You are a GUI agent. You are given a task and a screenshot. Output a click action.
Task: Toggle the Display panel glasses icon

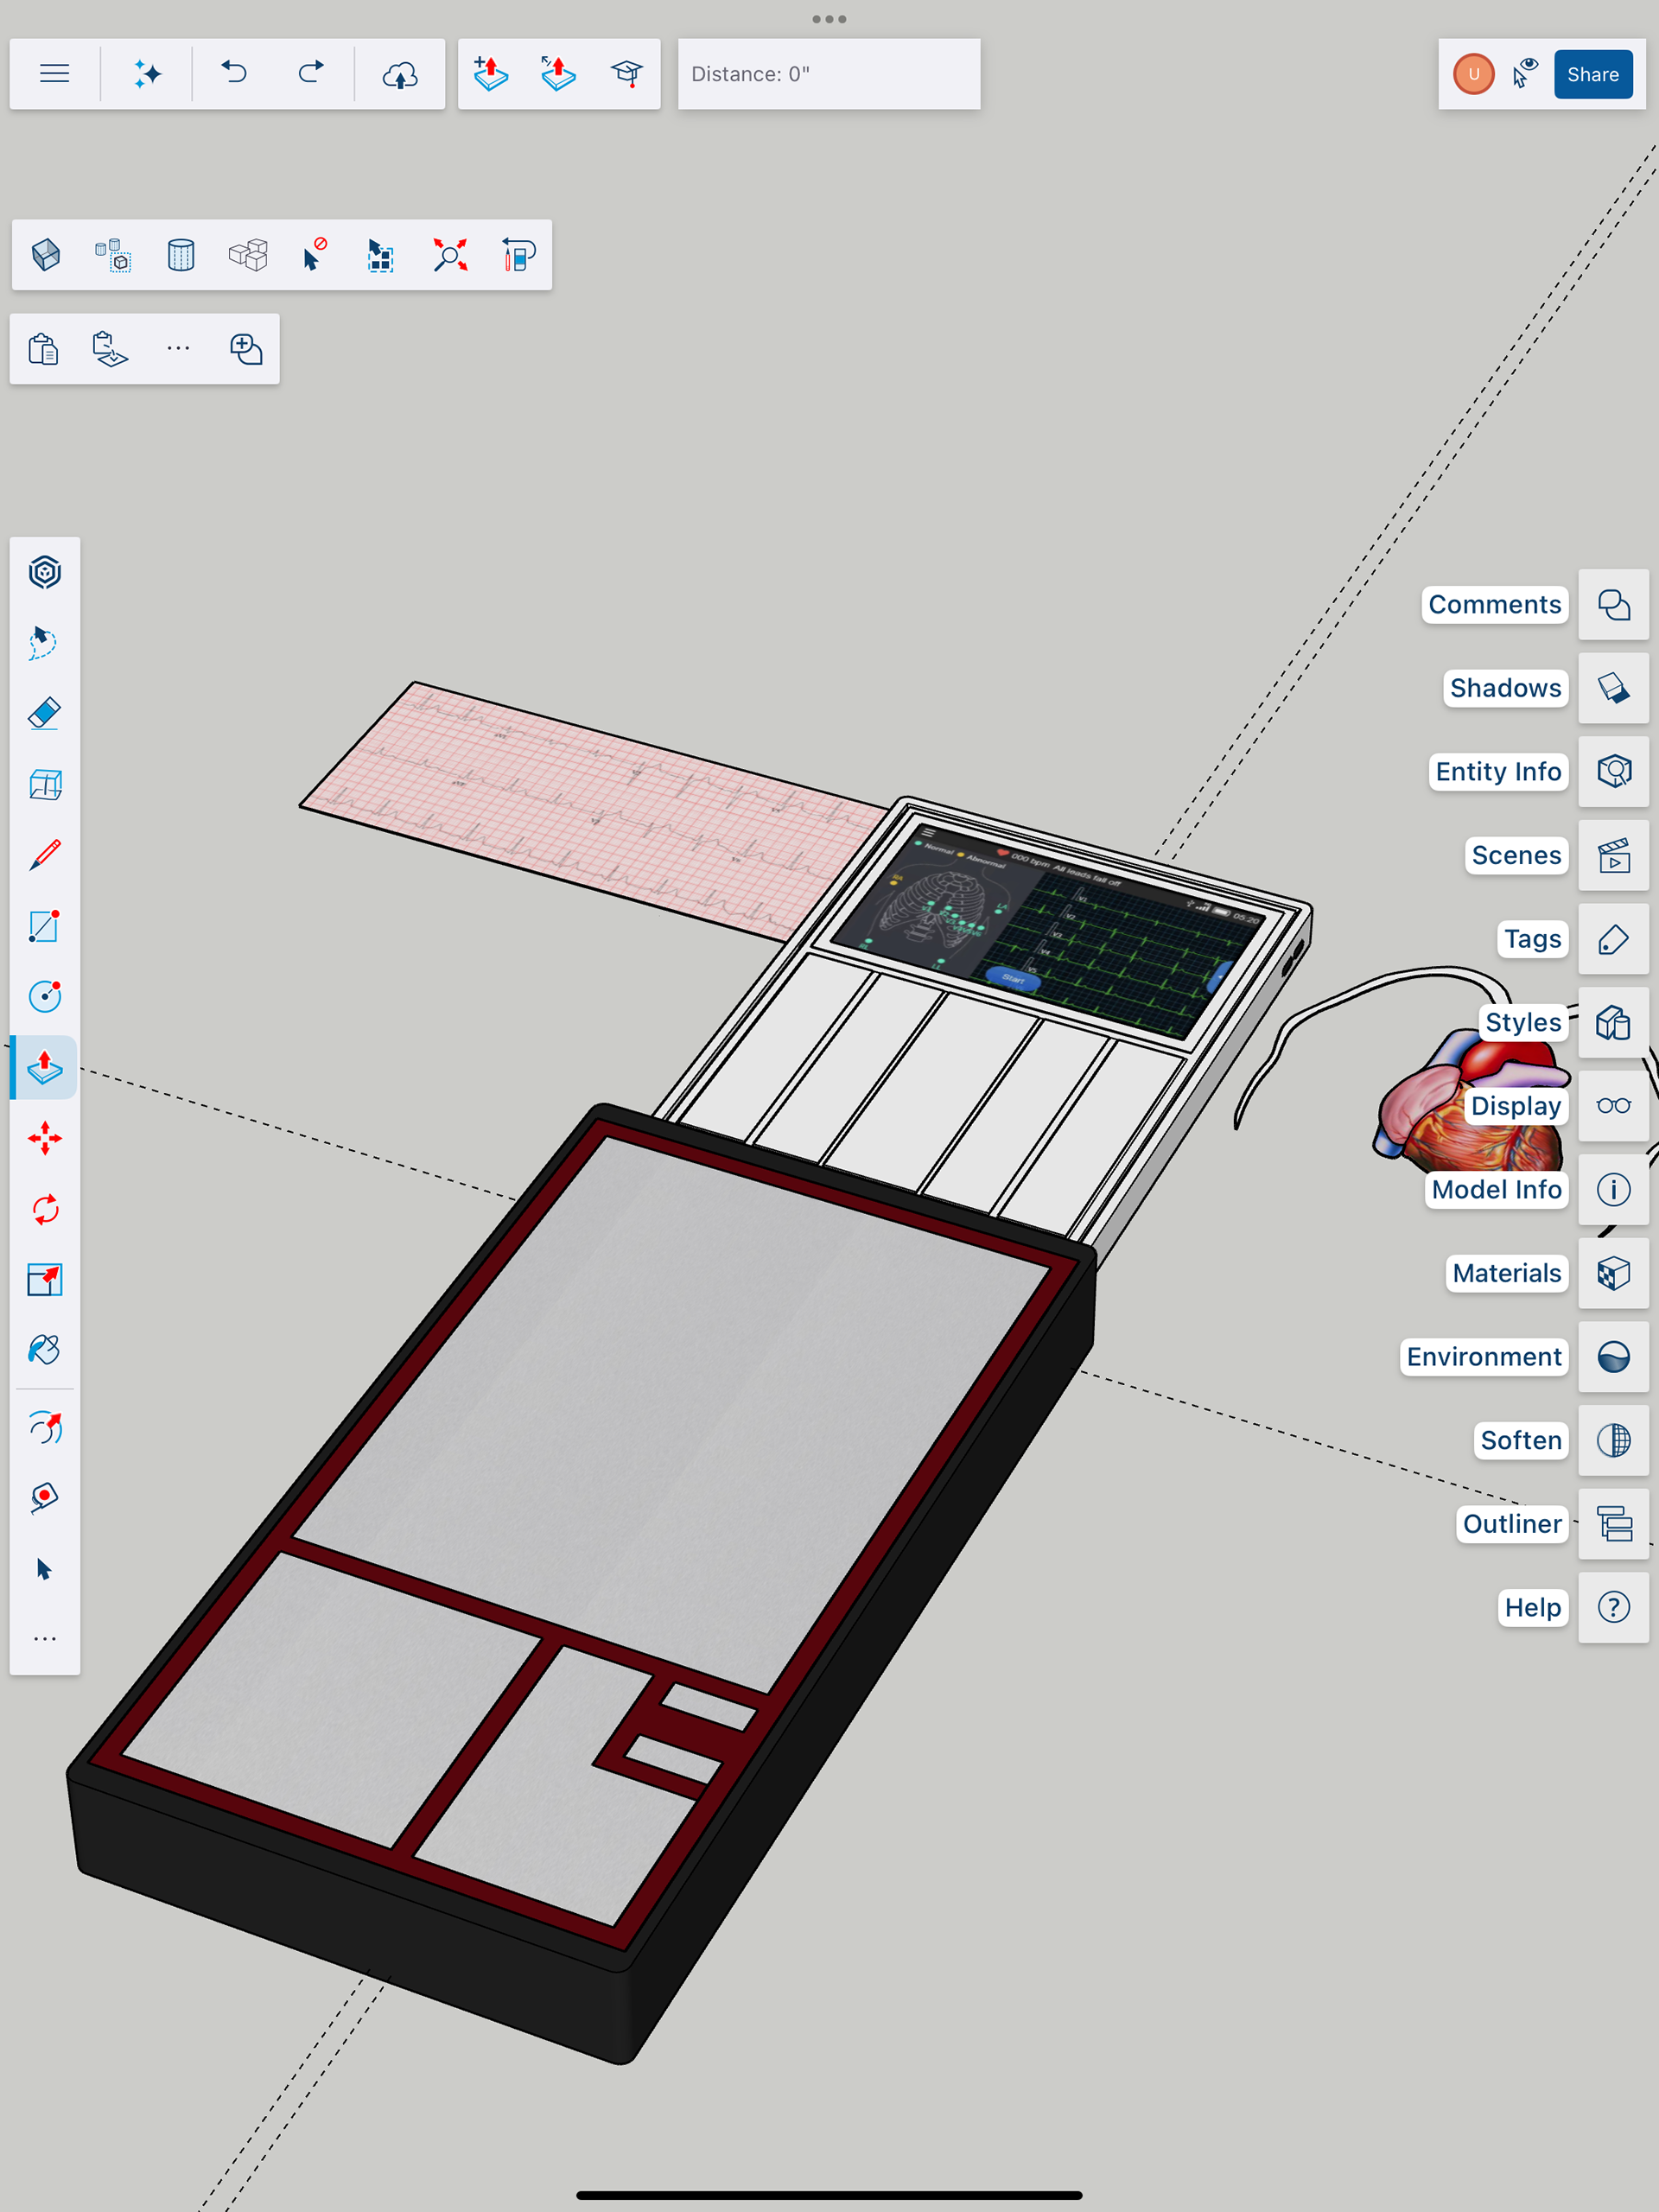1613,1106
